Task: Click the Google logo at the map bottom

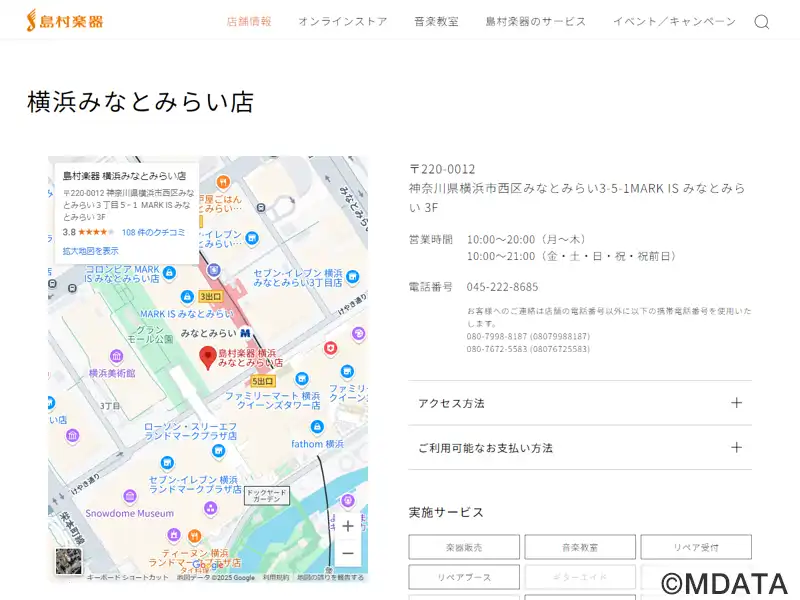Action: [208, 565]
